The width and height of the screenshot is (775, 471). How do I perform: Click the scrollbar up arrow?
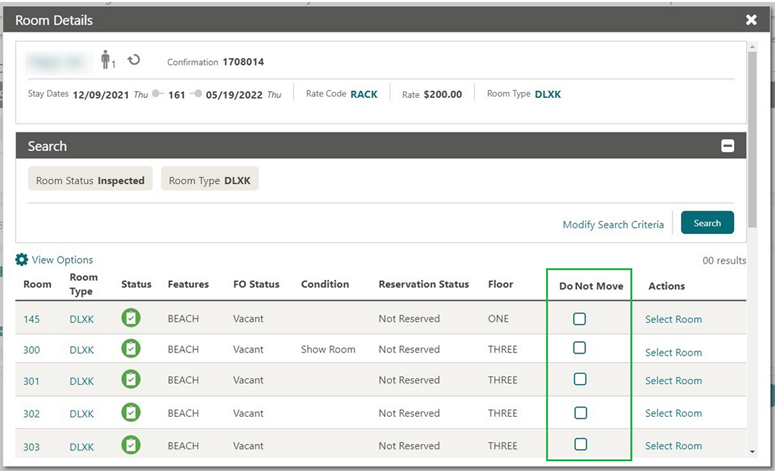coord(752,47)
